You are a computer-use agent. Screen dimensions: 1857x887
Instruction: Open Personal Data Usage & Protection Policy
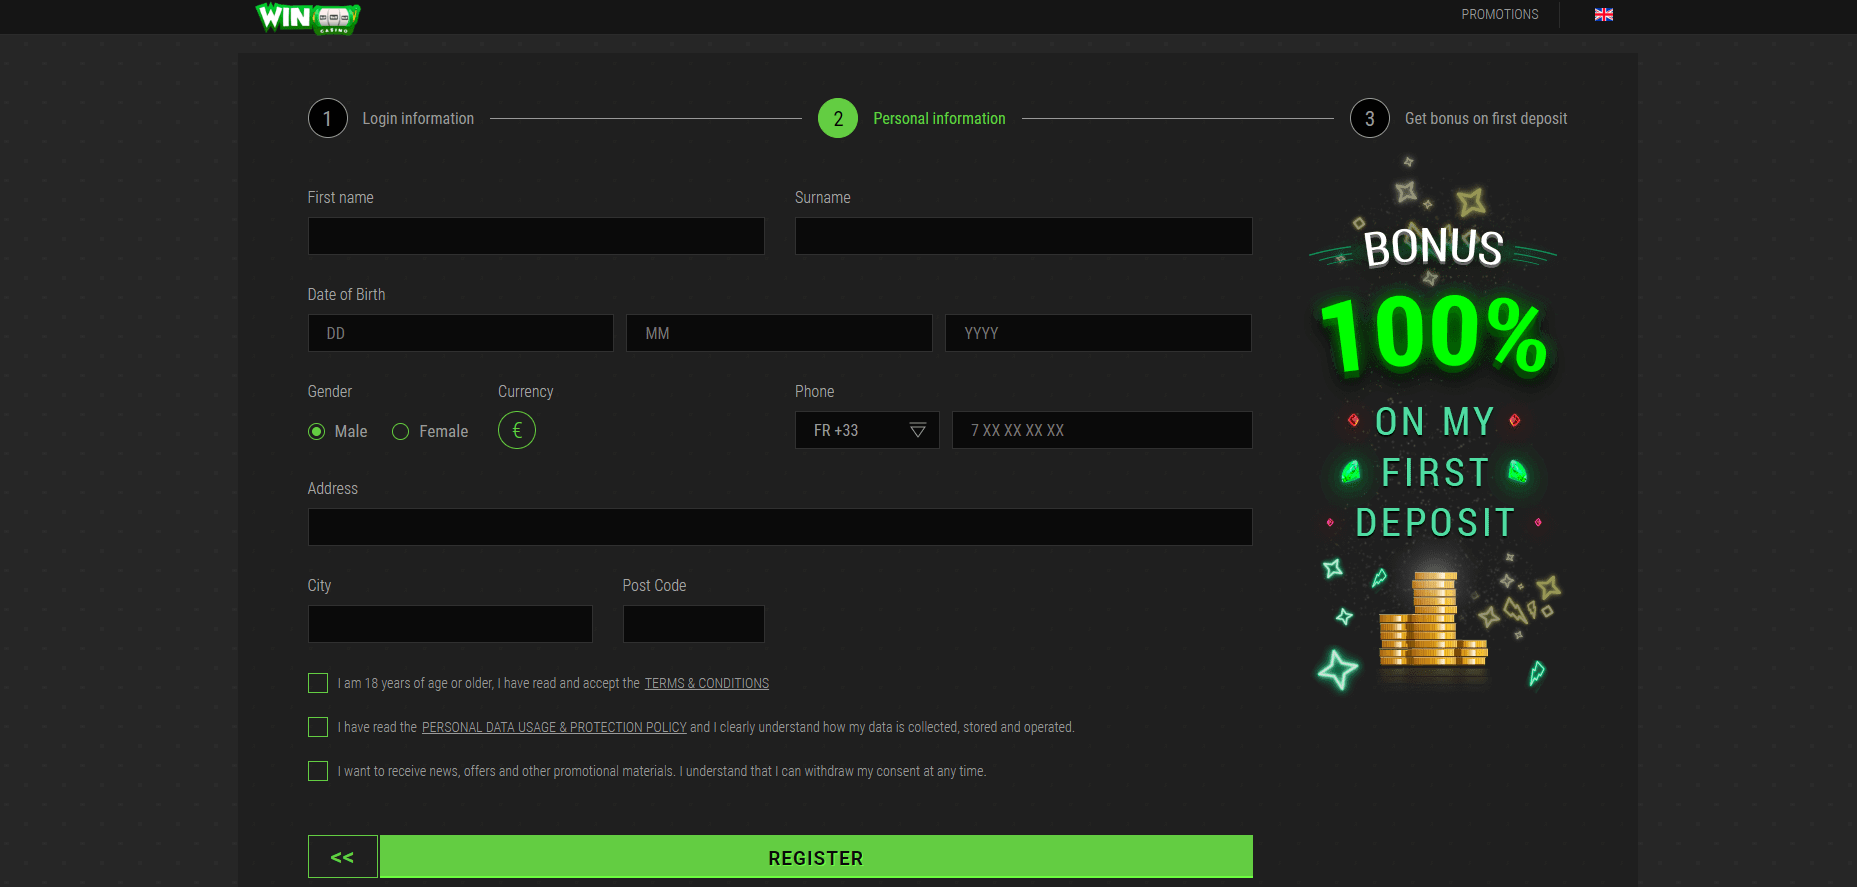pos(554,728)
